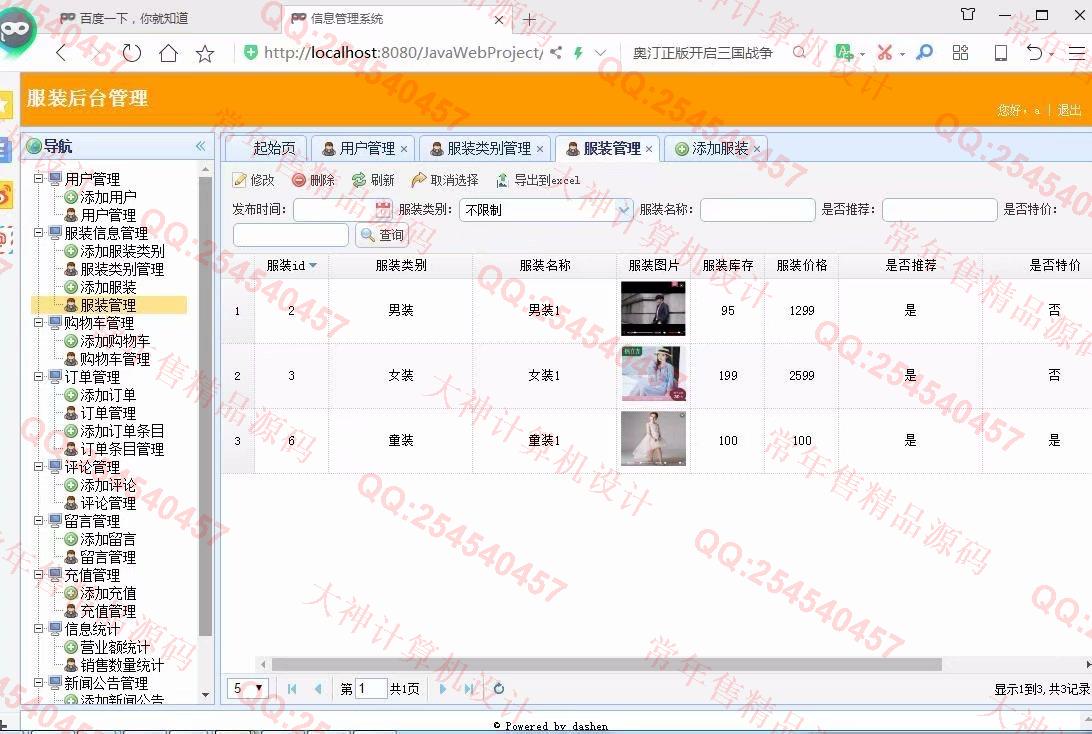Collapse the 订单管理 tree node
This screenshot has width=1092, height=734.
point(39,377)
